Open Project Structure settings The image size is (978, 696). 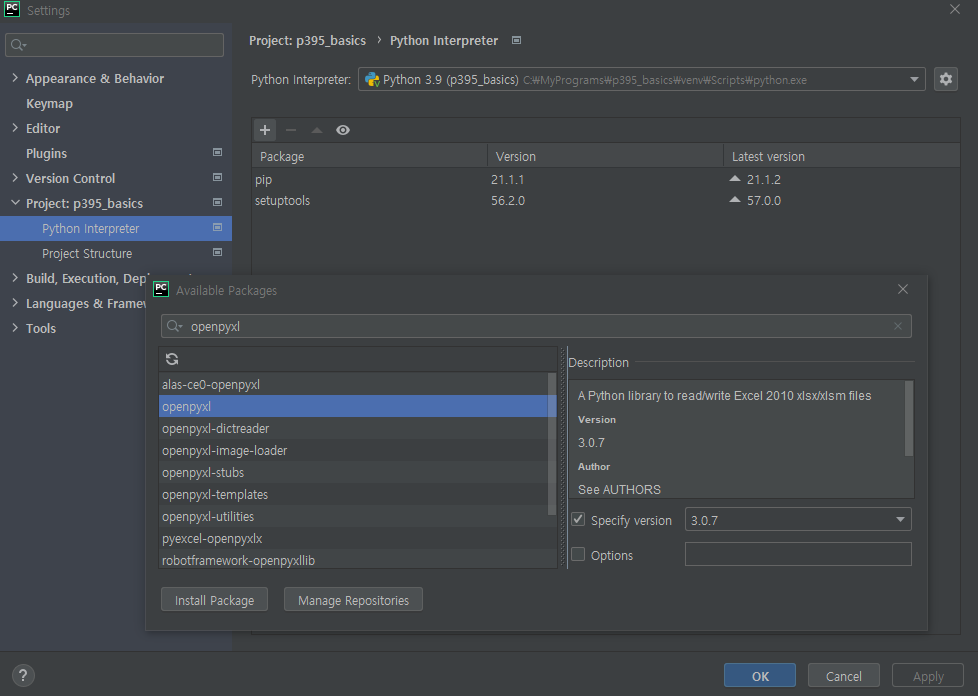[x=87, y=253]
